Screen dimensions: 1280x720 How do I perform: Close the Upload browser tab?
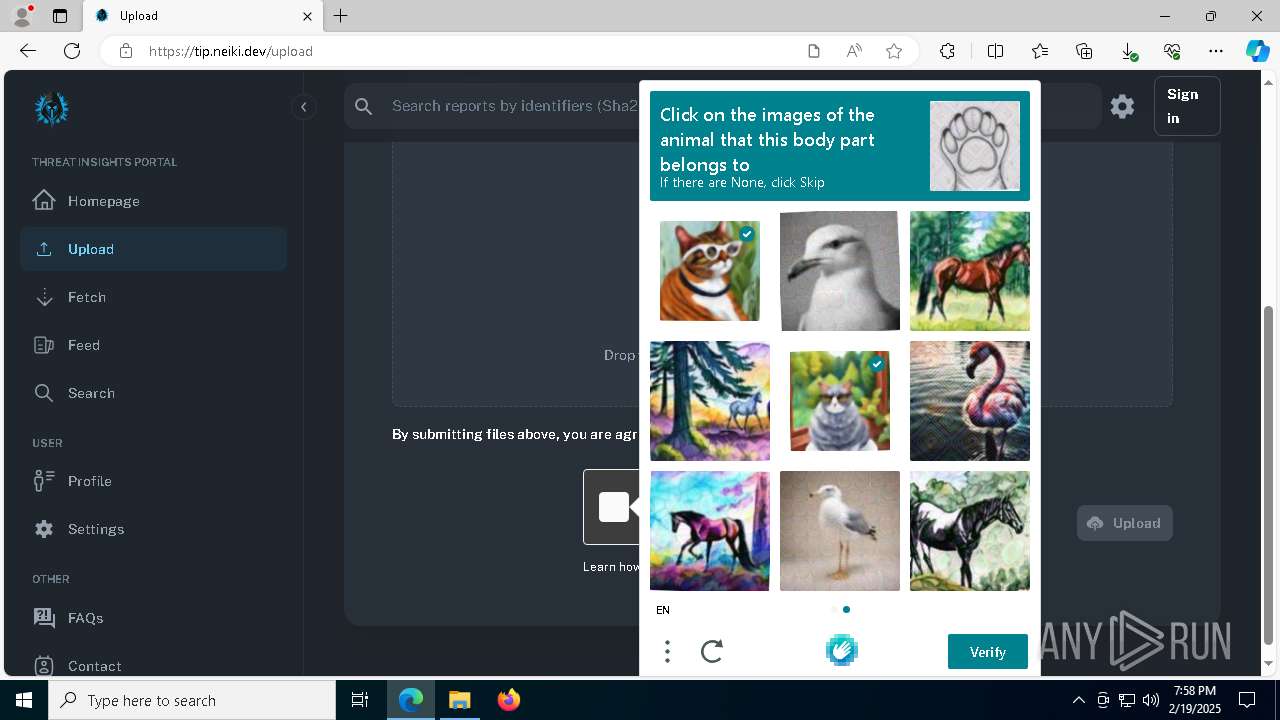[x=308, y=16]
